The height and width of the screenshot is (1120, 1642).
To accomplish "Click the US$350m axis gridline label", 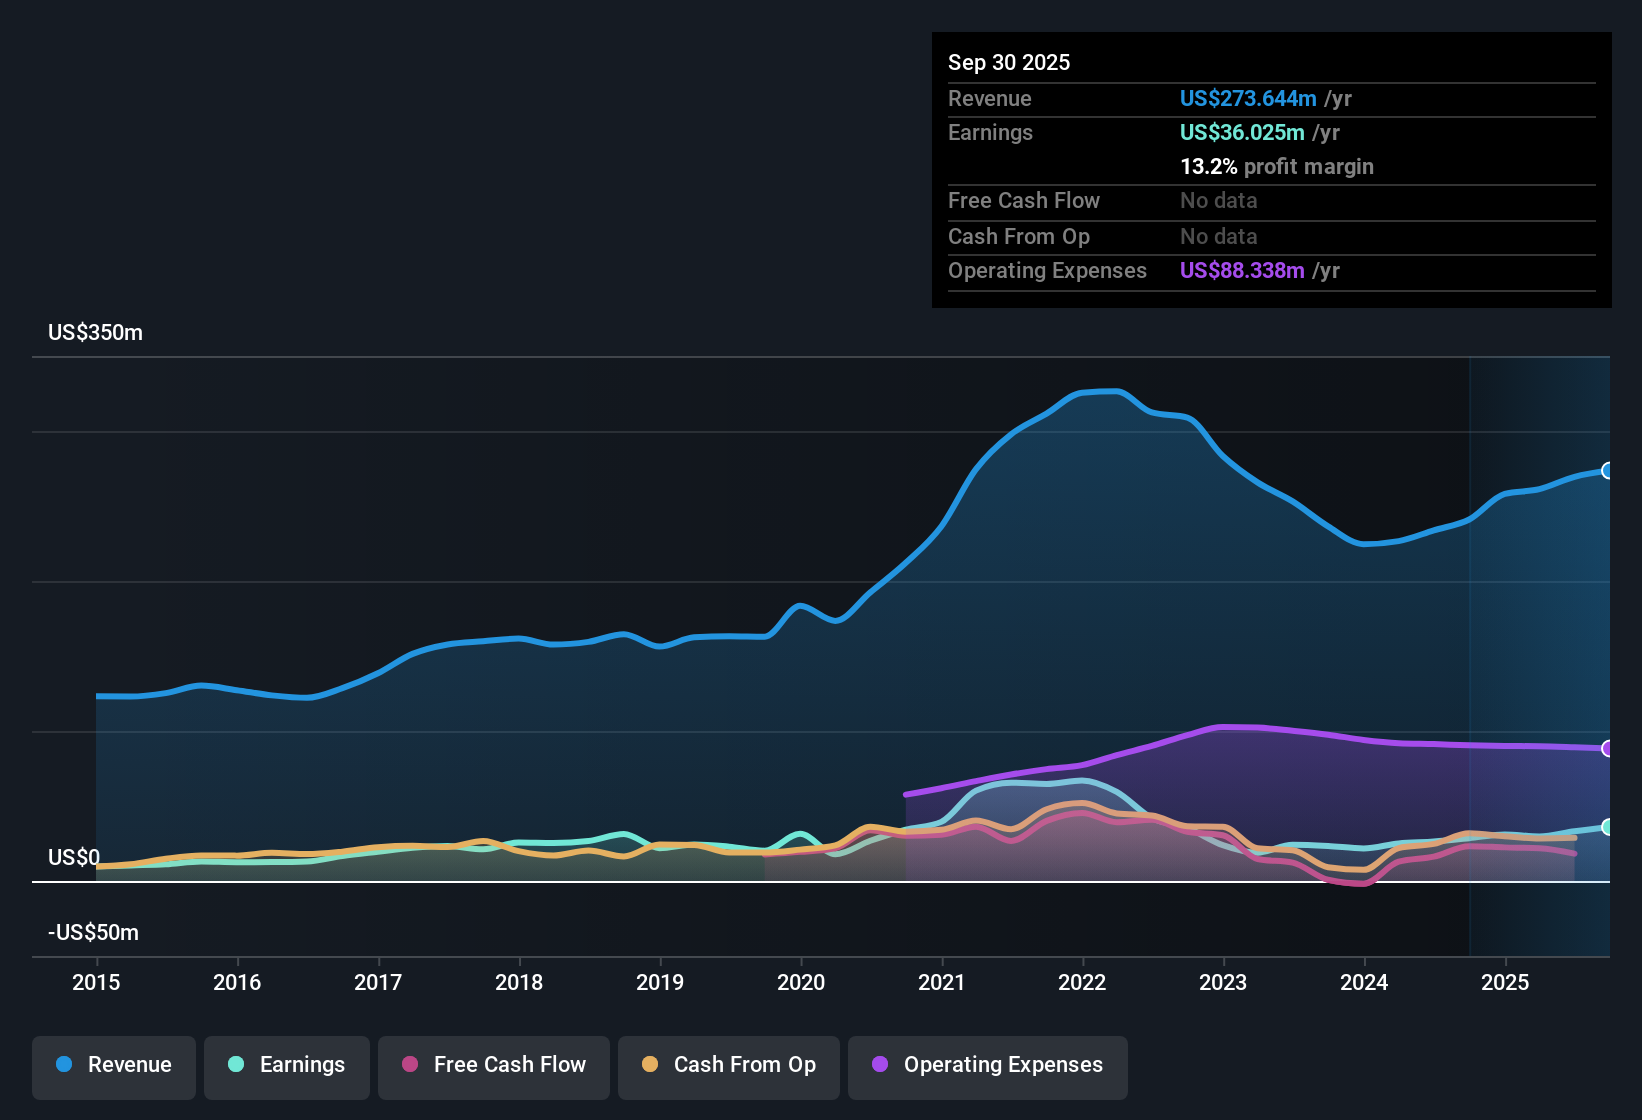I will click(95, 332).
